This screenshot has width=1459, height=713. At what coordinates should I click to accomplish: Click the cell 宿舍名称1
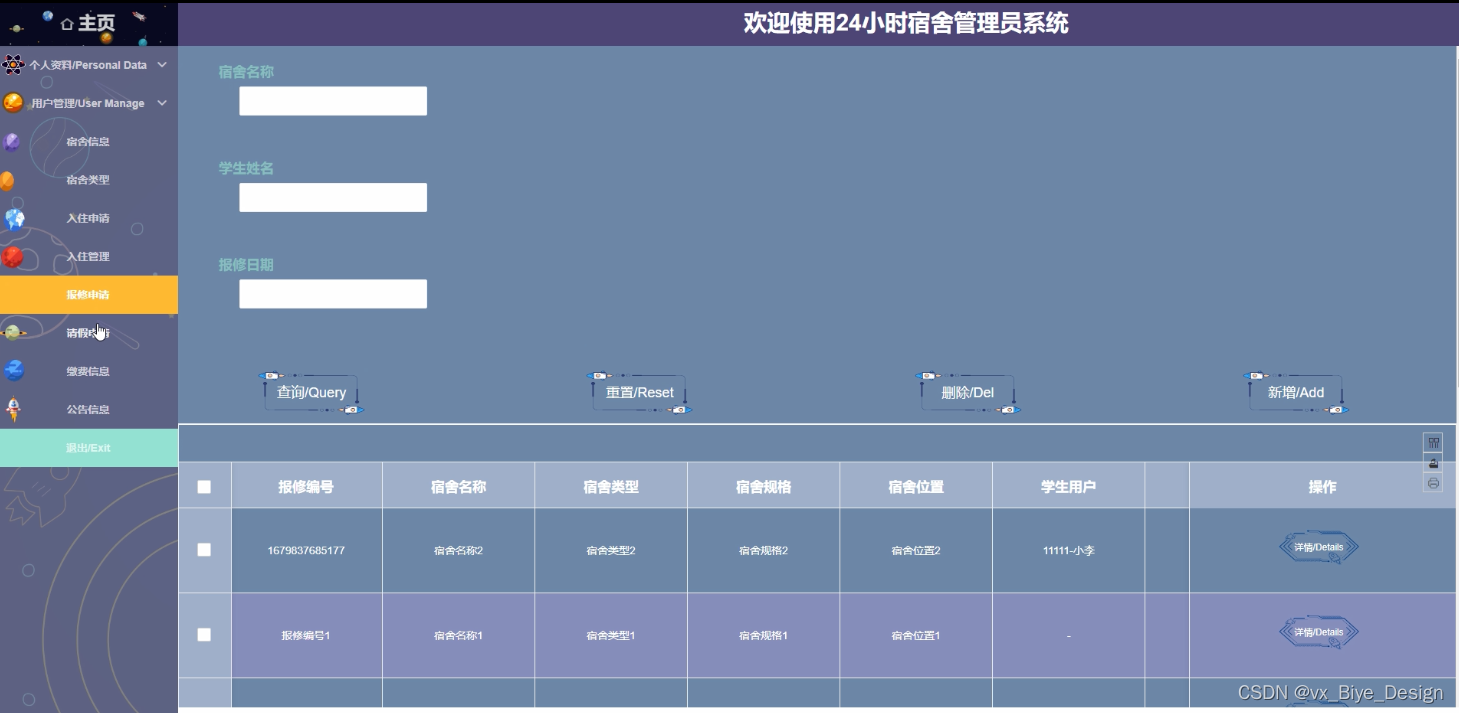(458, 636)
